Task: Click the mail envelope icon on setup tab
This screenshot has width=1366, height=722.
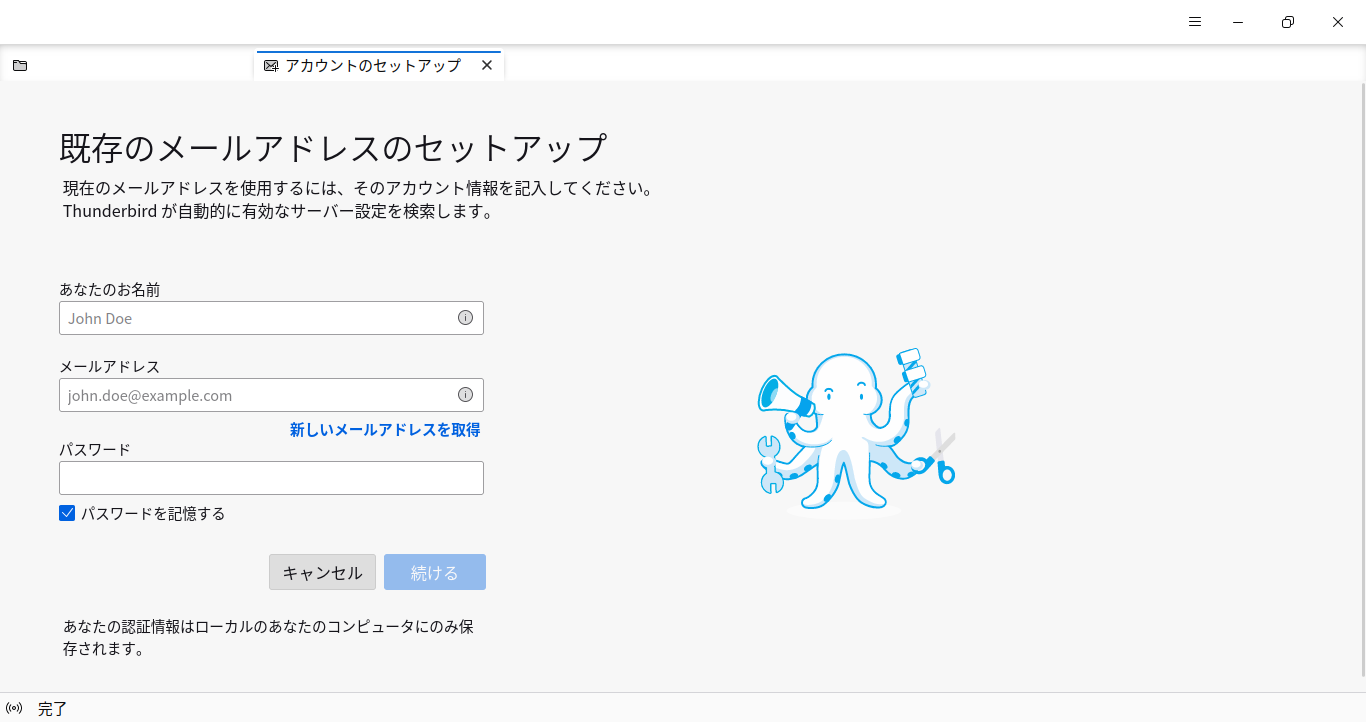Action: coord(270,65)
